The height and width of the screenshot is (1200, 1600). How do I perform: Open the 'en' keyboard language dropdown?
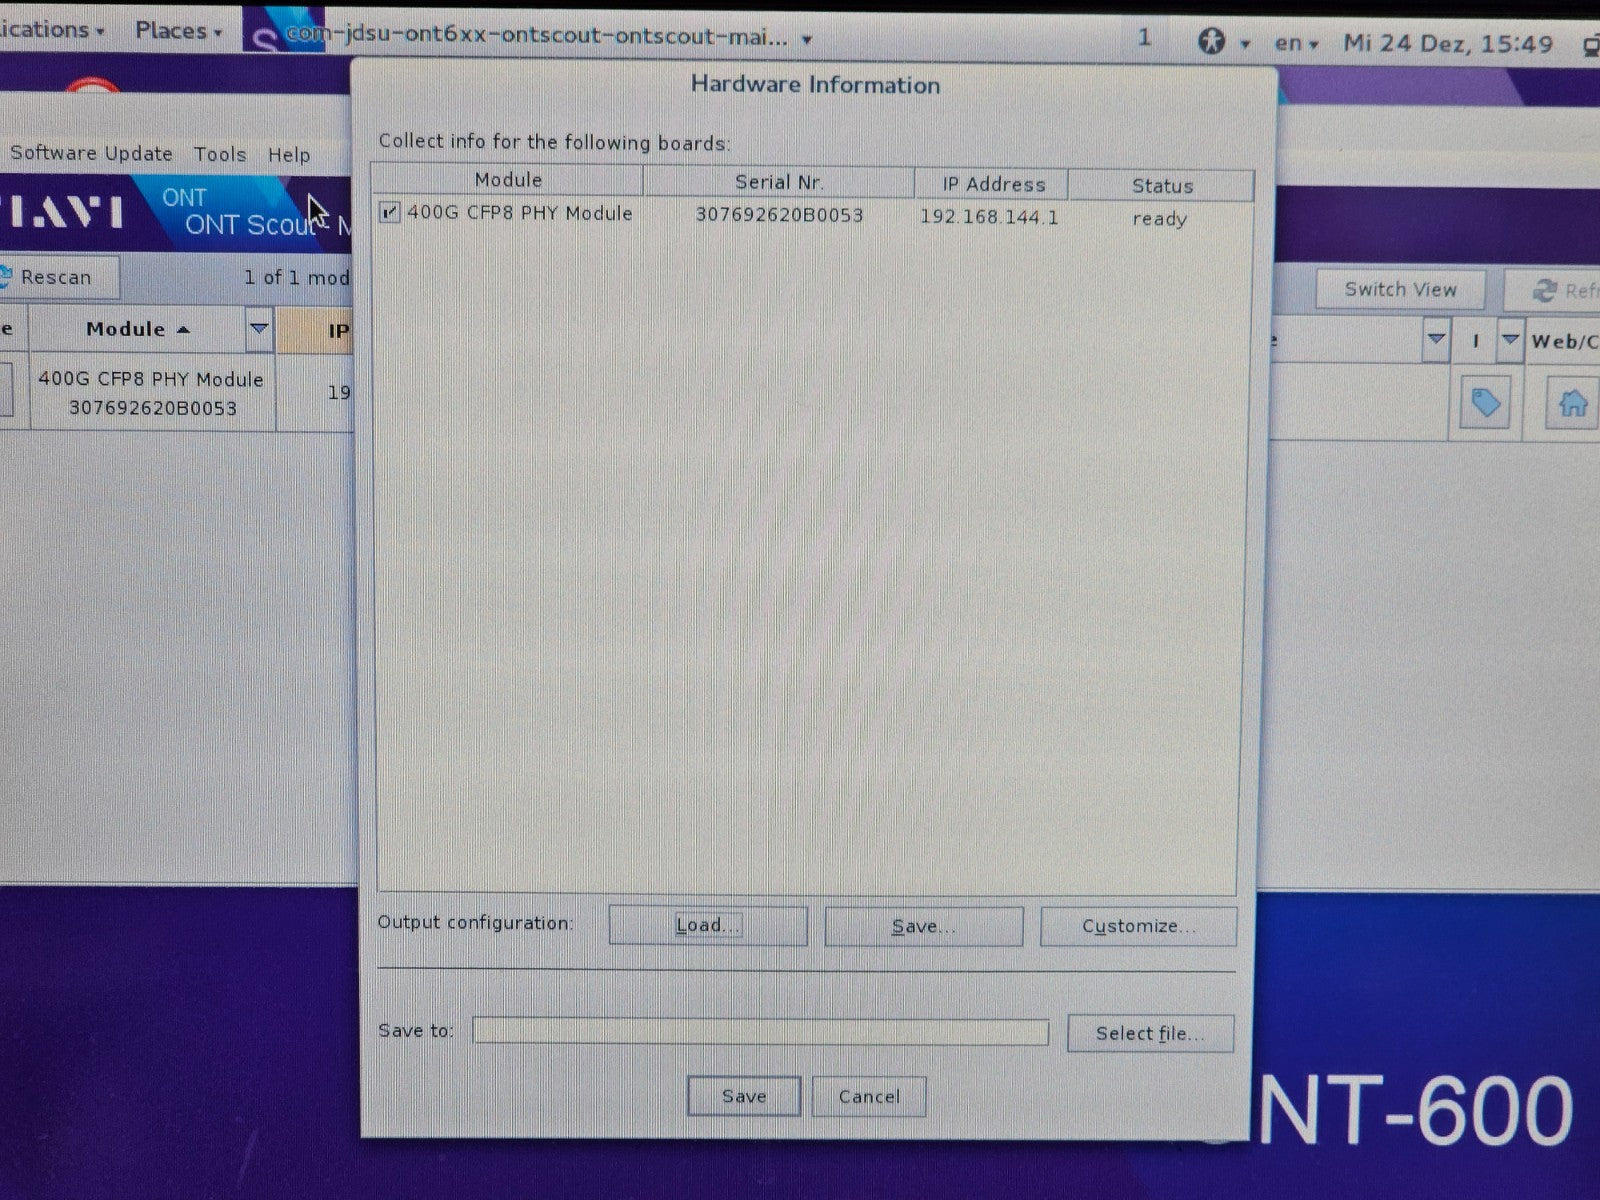pyautogui.click(x=1296, y=43)
